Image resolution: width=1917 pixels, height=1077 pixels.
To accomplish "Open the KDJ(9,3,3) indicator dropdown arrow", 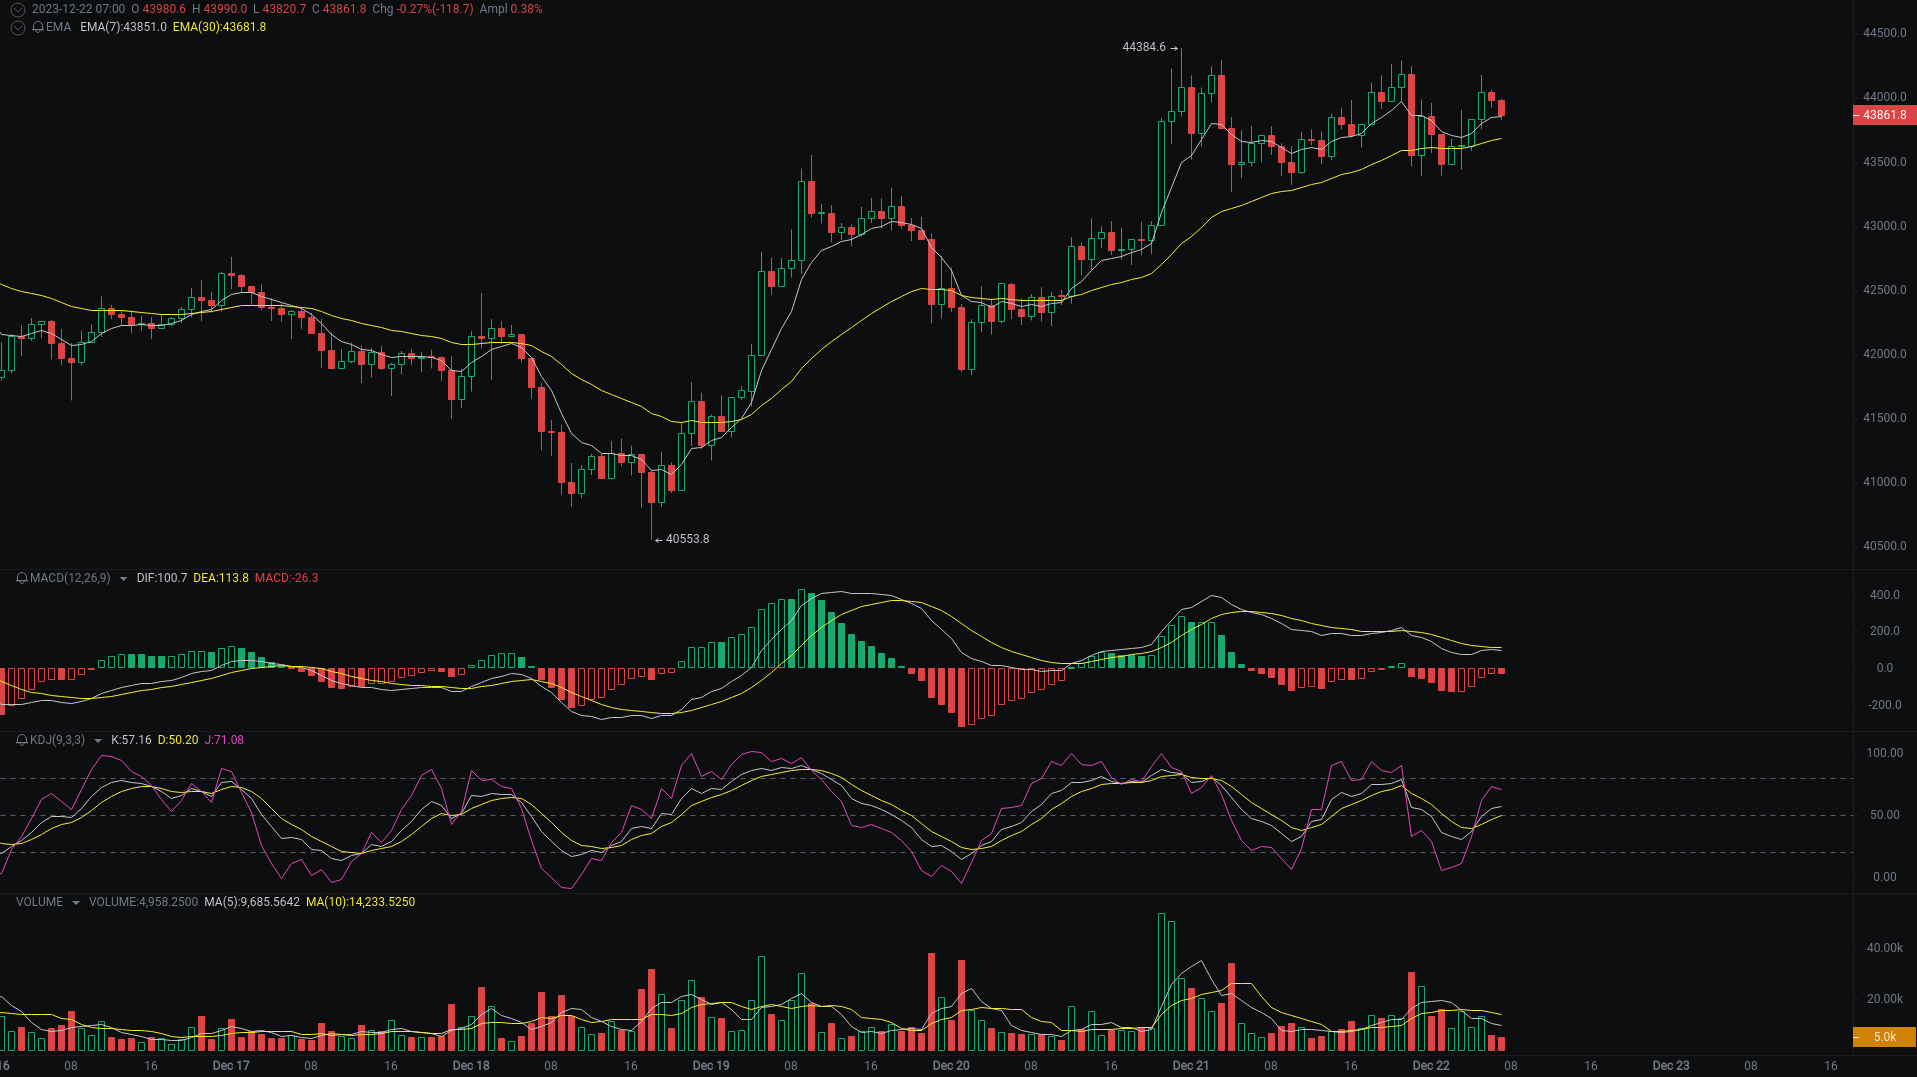I will tap(97, 741).
